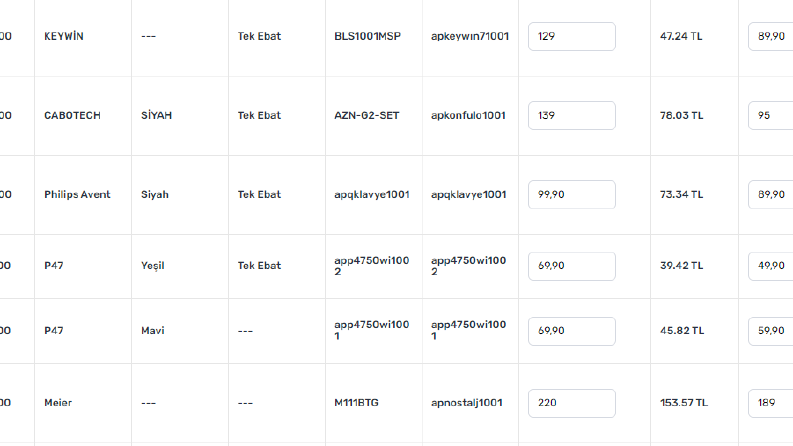The width and height of the screenshot is (793, 446).
Task: Edit the 220 price field for Meier
Action: [x=571, y=403]
